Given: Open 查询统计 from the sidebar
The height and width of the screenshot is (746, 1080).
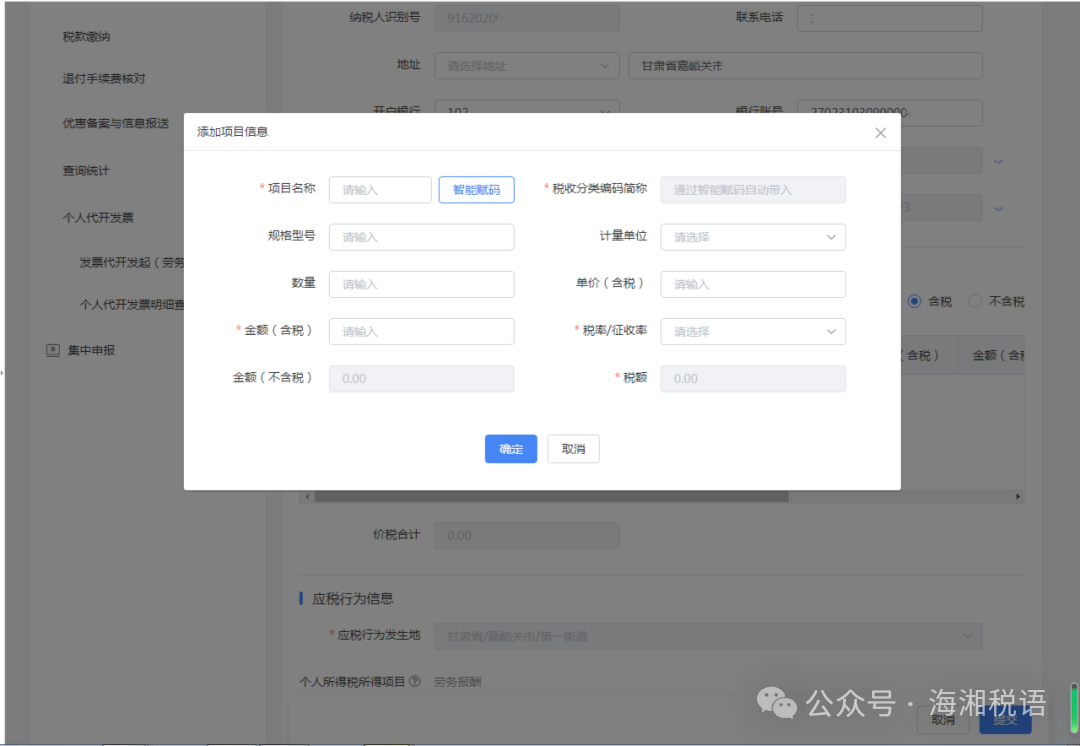Looking at the screenshot, I should pyautogui.click(x=87, y=170).
